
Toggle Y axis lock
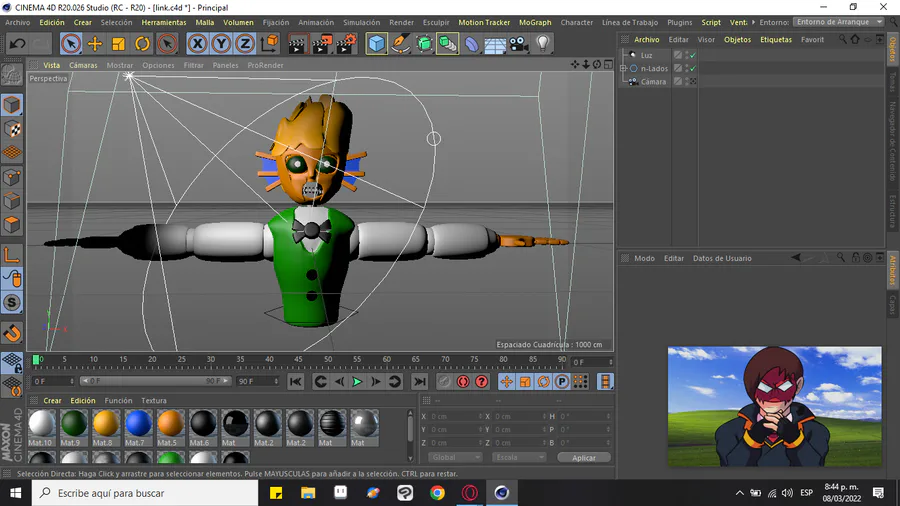click(222, 44)
